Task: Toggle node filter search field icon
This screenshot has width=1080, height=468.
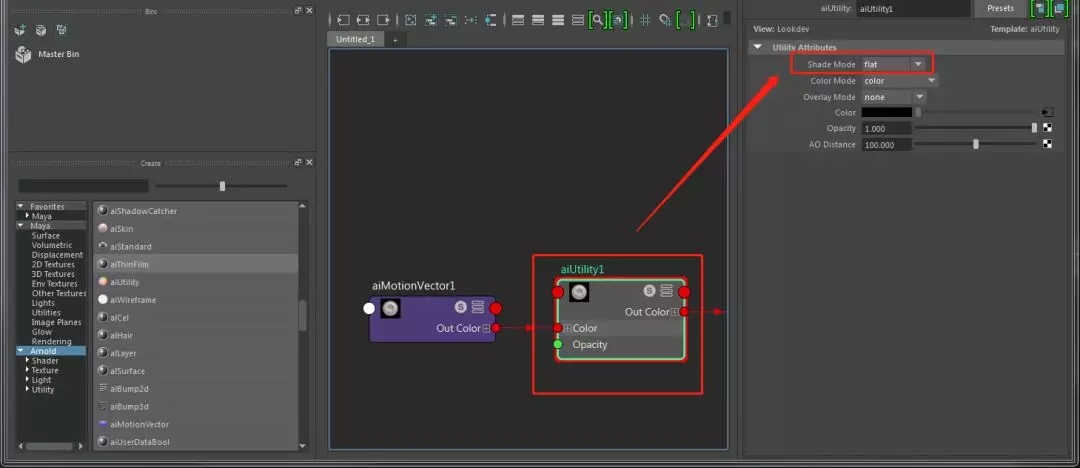Action: (598, 21)
